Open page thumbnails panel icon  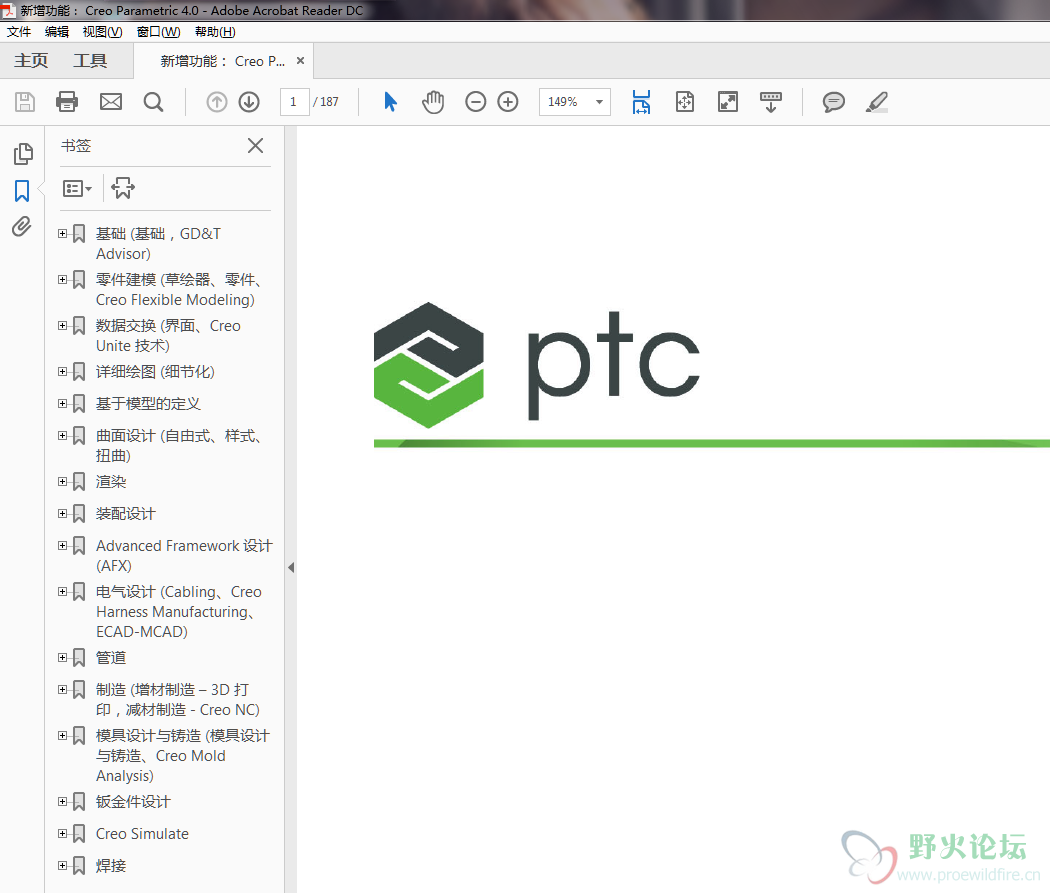tap(23, 153)
